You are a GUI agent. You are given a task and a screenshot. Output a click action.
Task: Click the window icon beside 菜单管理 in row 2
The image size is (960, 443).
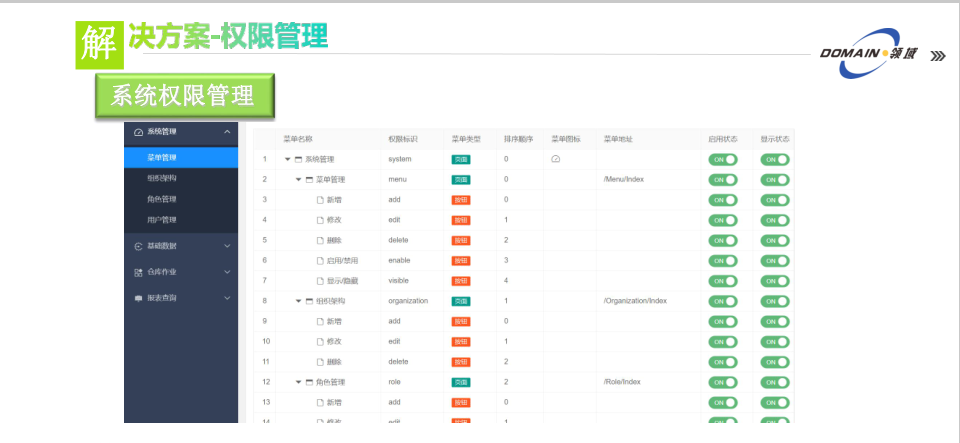[x=309, y=180]
